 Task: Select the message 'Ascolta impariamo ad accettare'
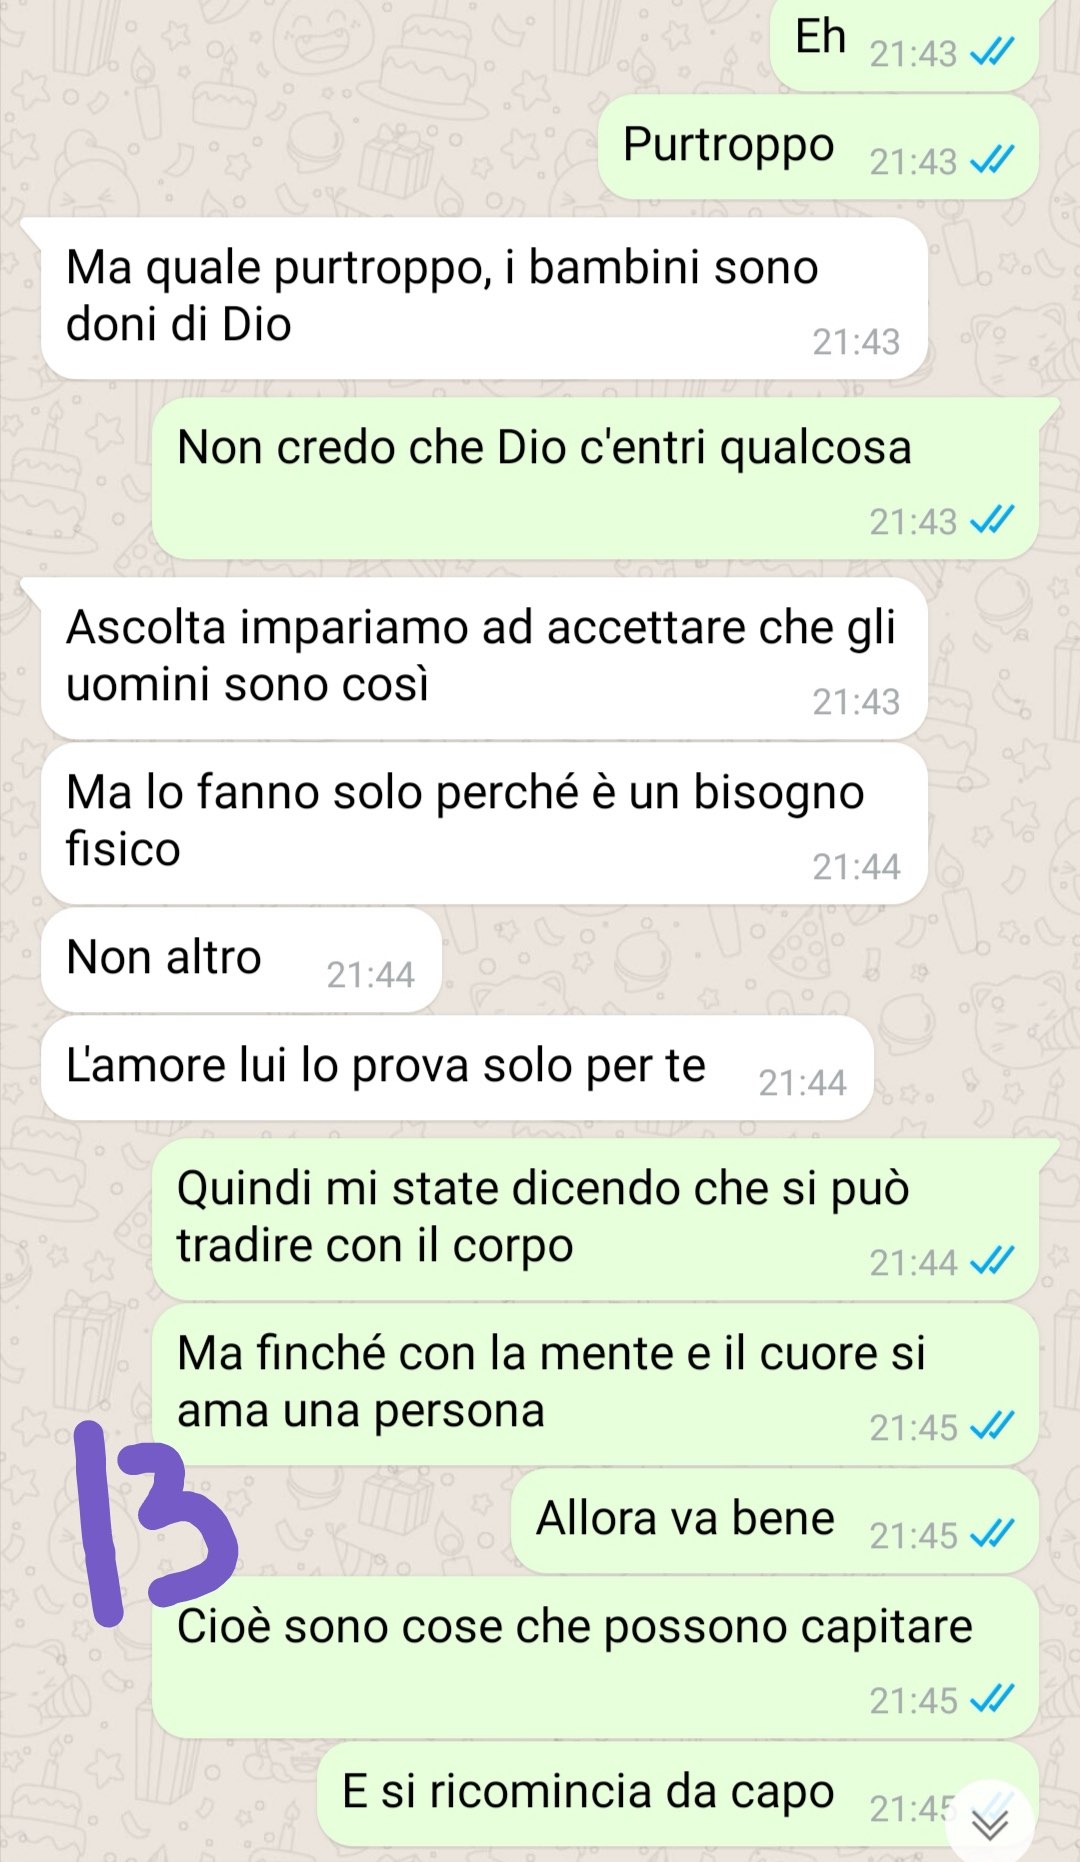(x=484, y=658)
